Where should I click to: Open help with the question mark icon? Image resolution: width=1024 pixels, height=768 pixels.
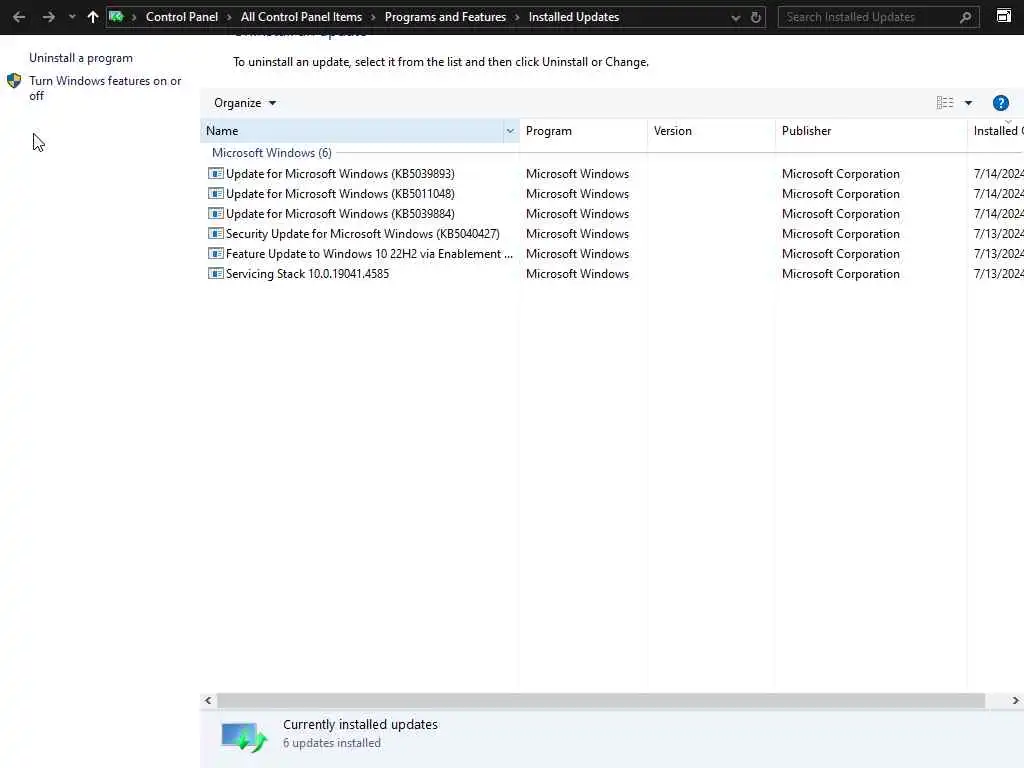point(1000,103)
